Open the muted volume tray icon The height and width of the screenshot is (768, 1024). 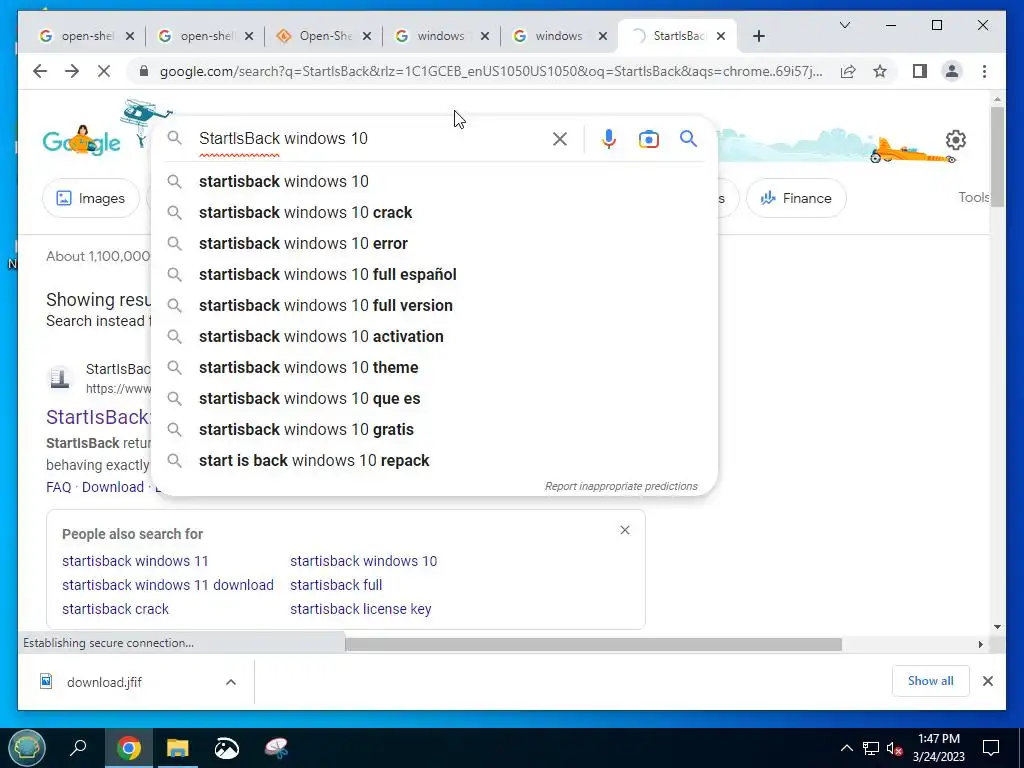(x=895, y=748)
